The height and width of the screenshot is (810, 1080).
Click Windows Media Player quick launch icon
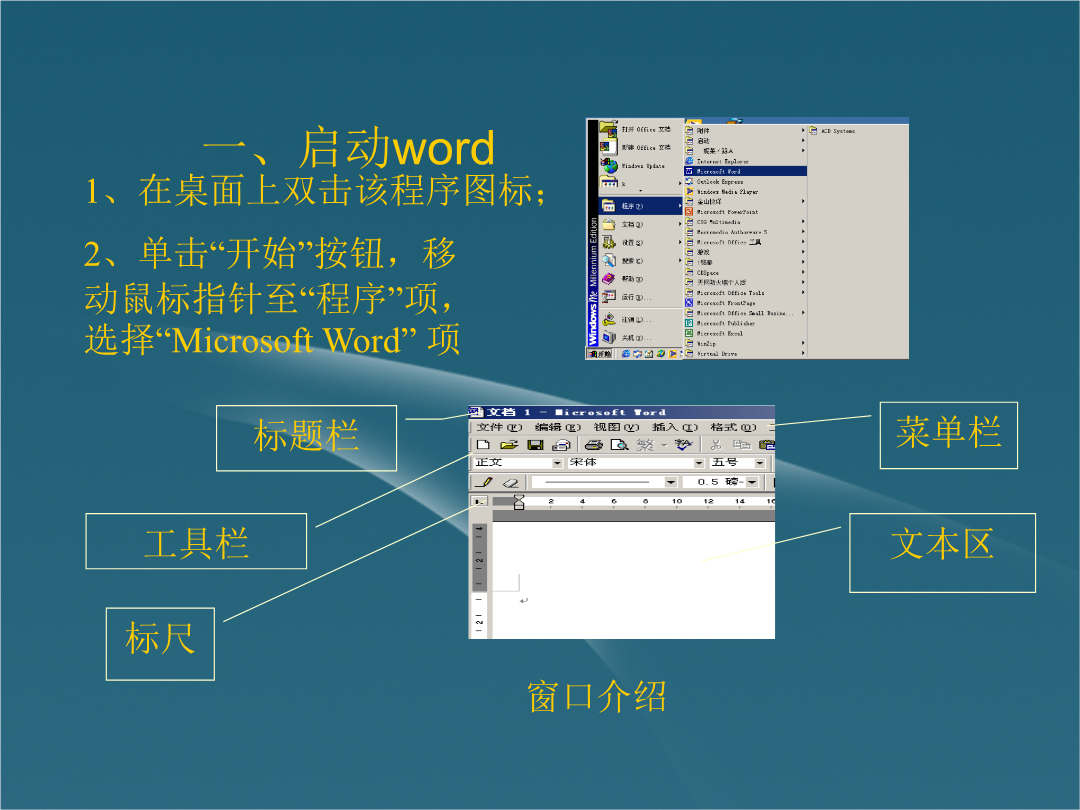tap(672, 353)
